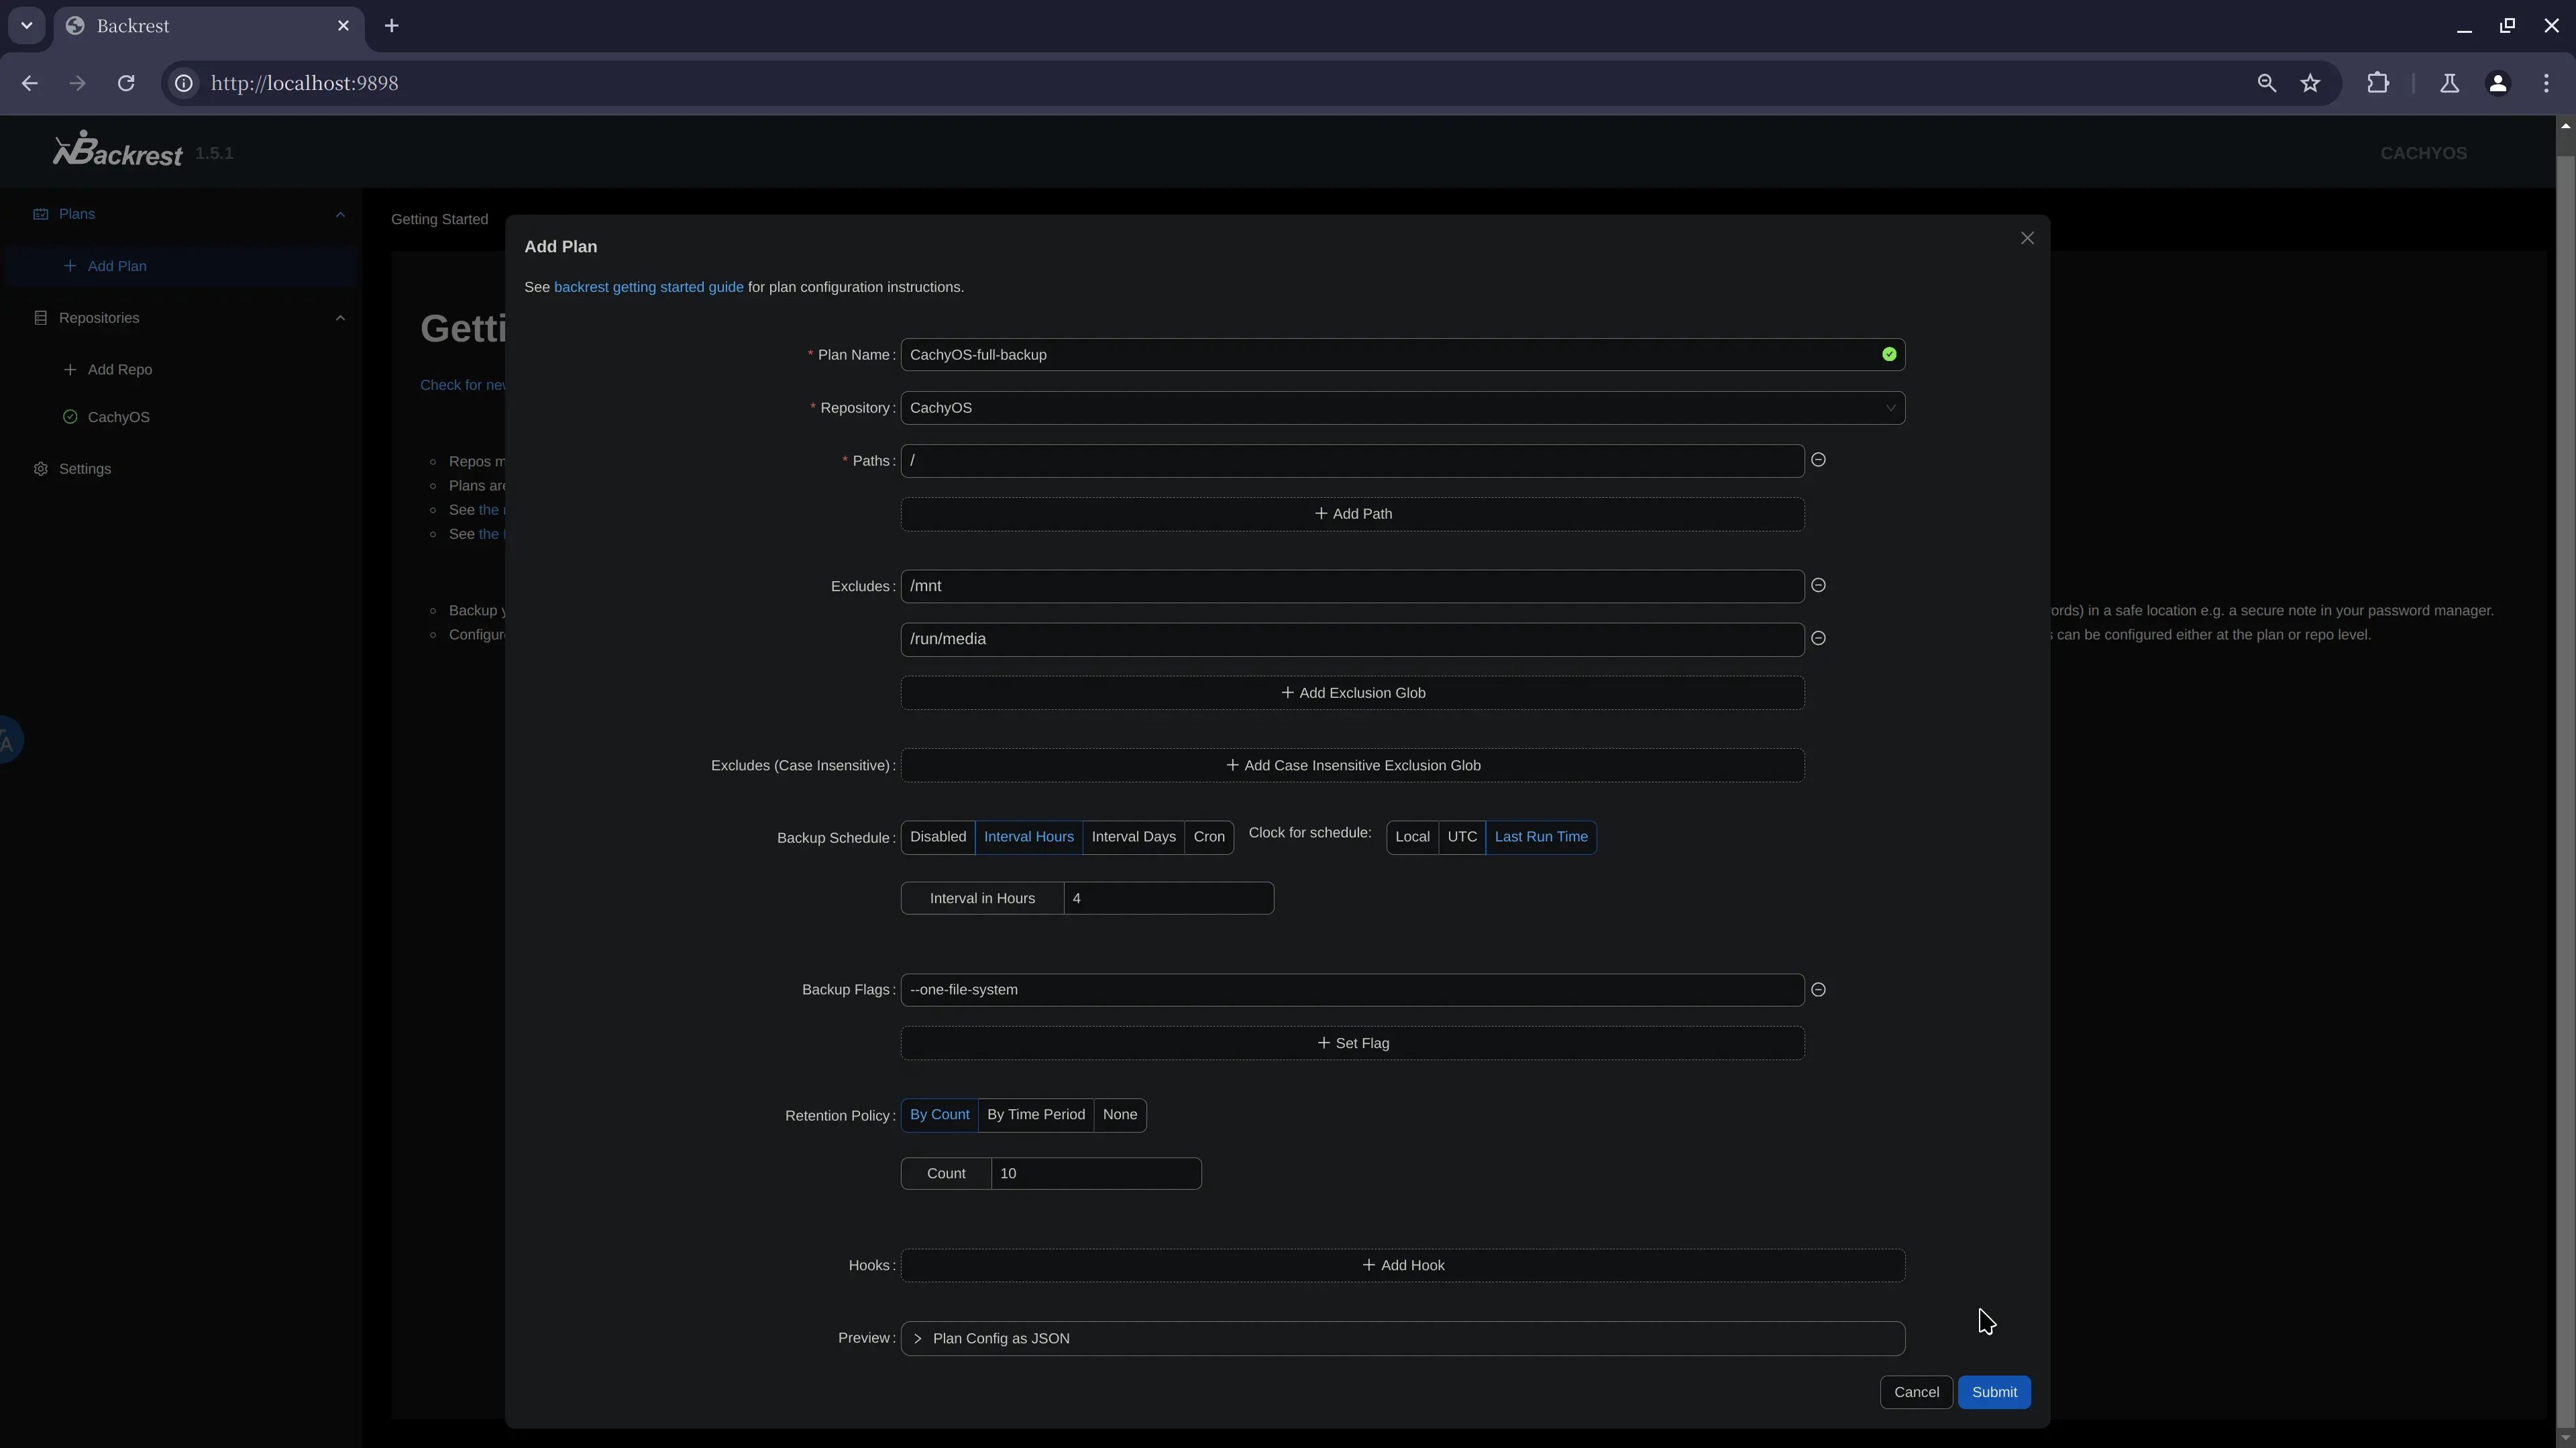The image size is (2576, 1448).
Task: Click the CACHYOS instance label in header
Action: [2423, 153]
